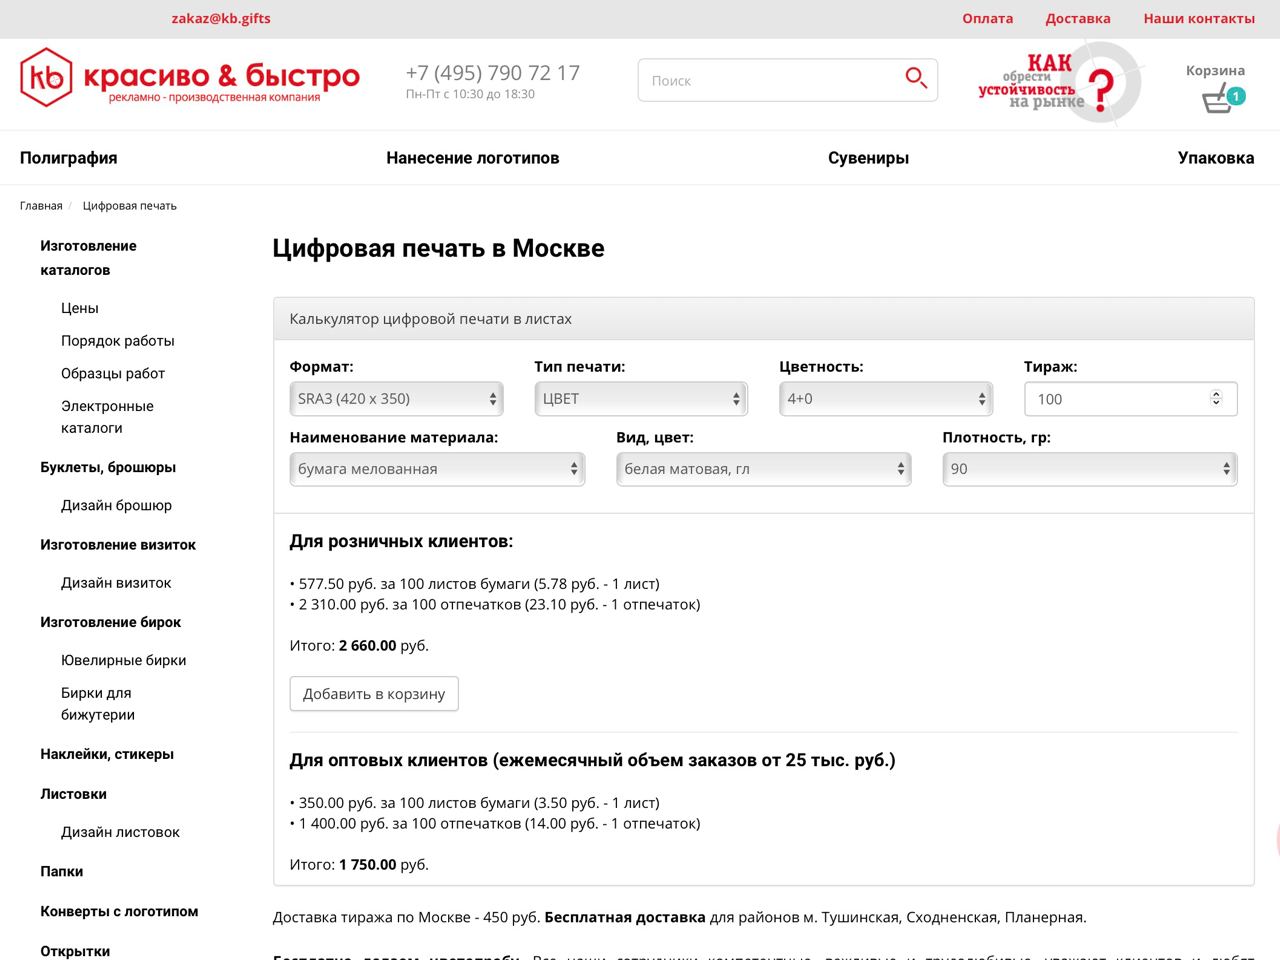Image resolution: width=1280 pixels, height=960 pixels.
Task: Open Изготовление каталогов in sidebar
Action: 89,258
